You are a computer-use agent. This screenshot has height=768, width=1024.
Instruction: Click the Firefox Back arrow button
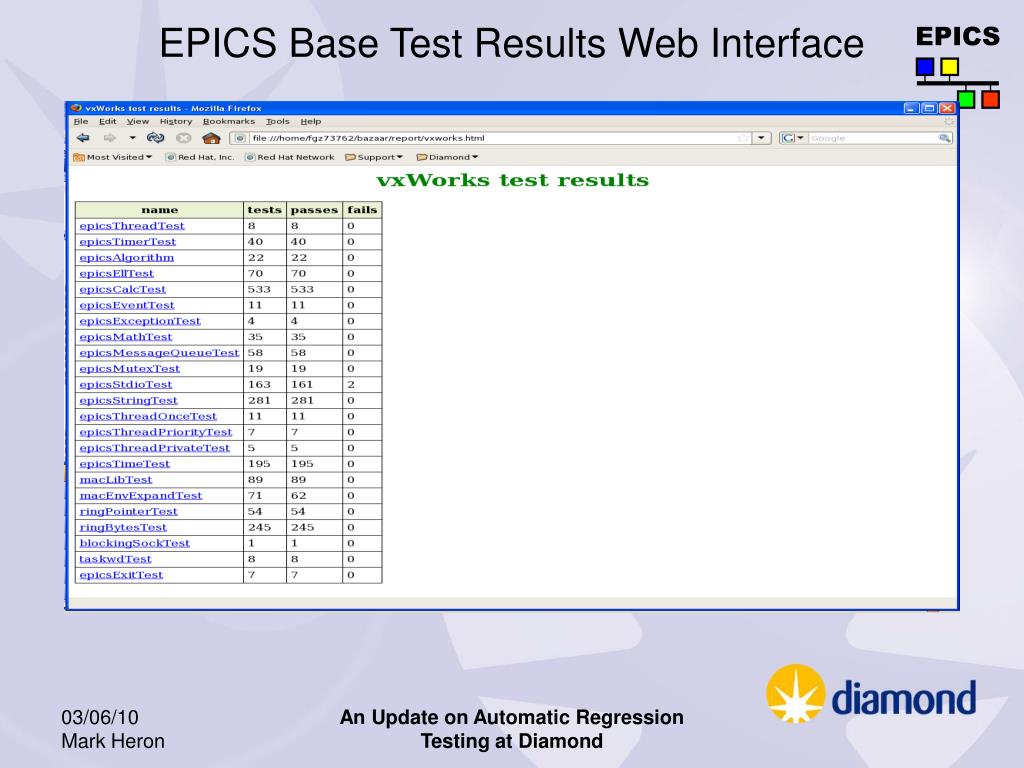pos(83,138)
